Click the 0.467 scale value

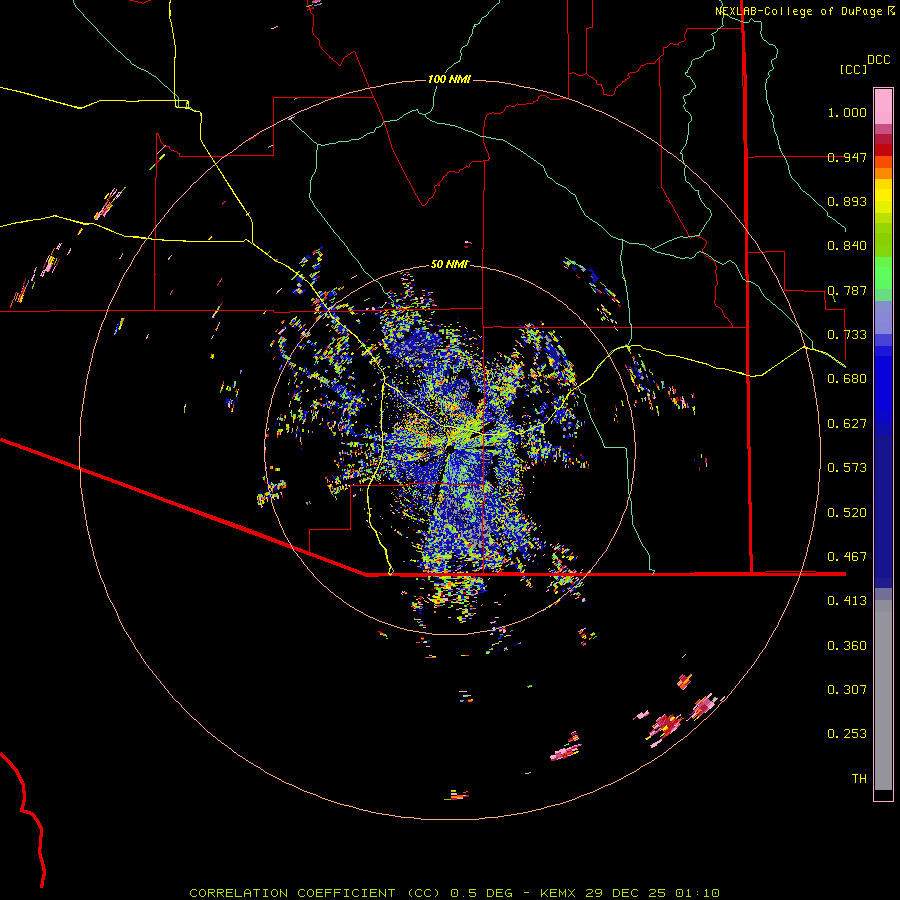[847, 557]
